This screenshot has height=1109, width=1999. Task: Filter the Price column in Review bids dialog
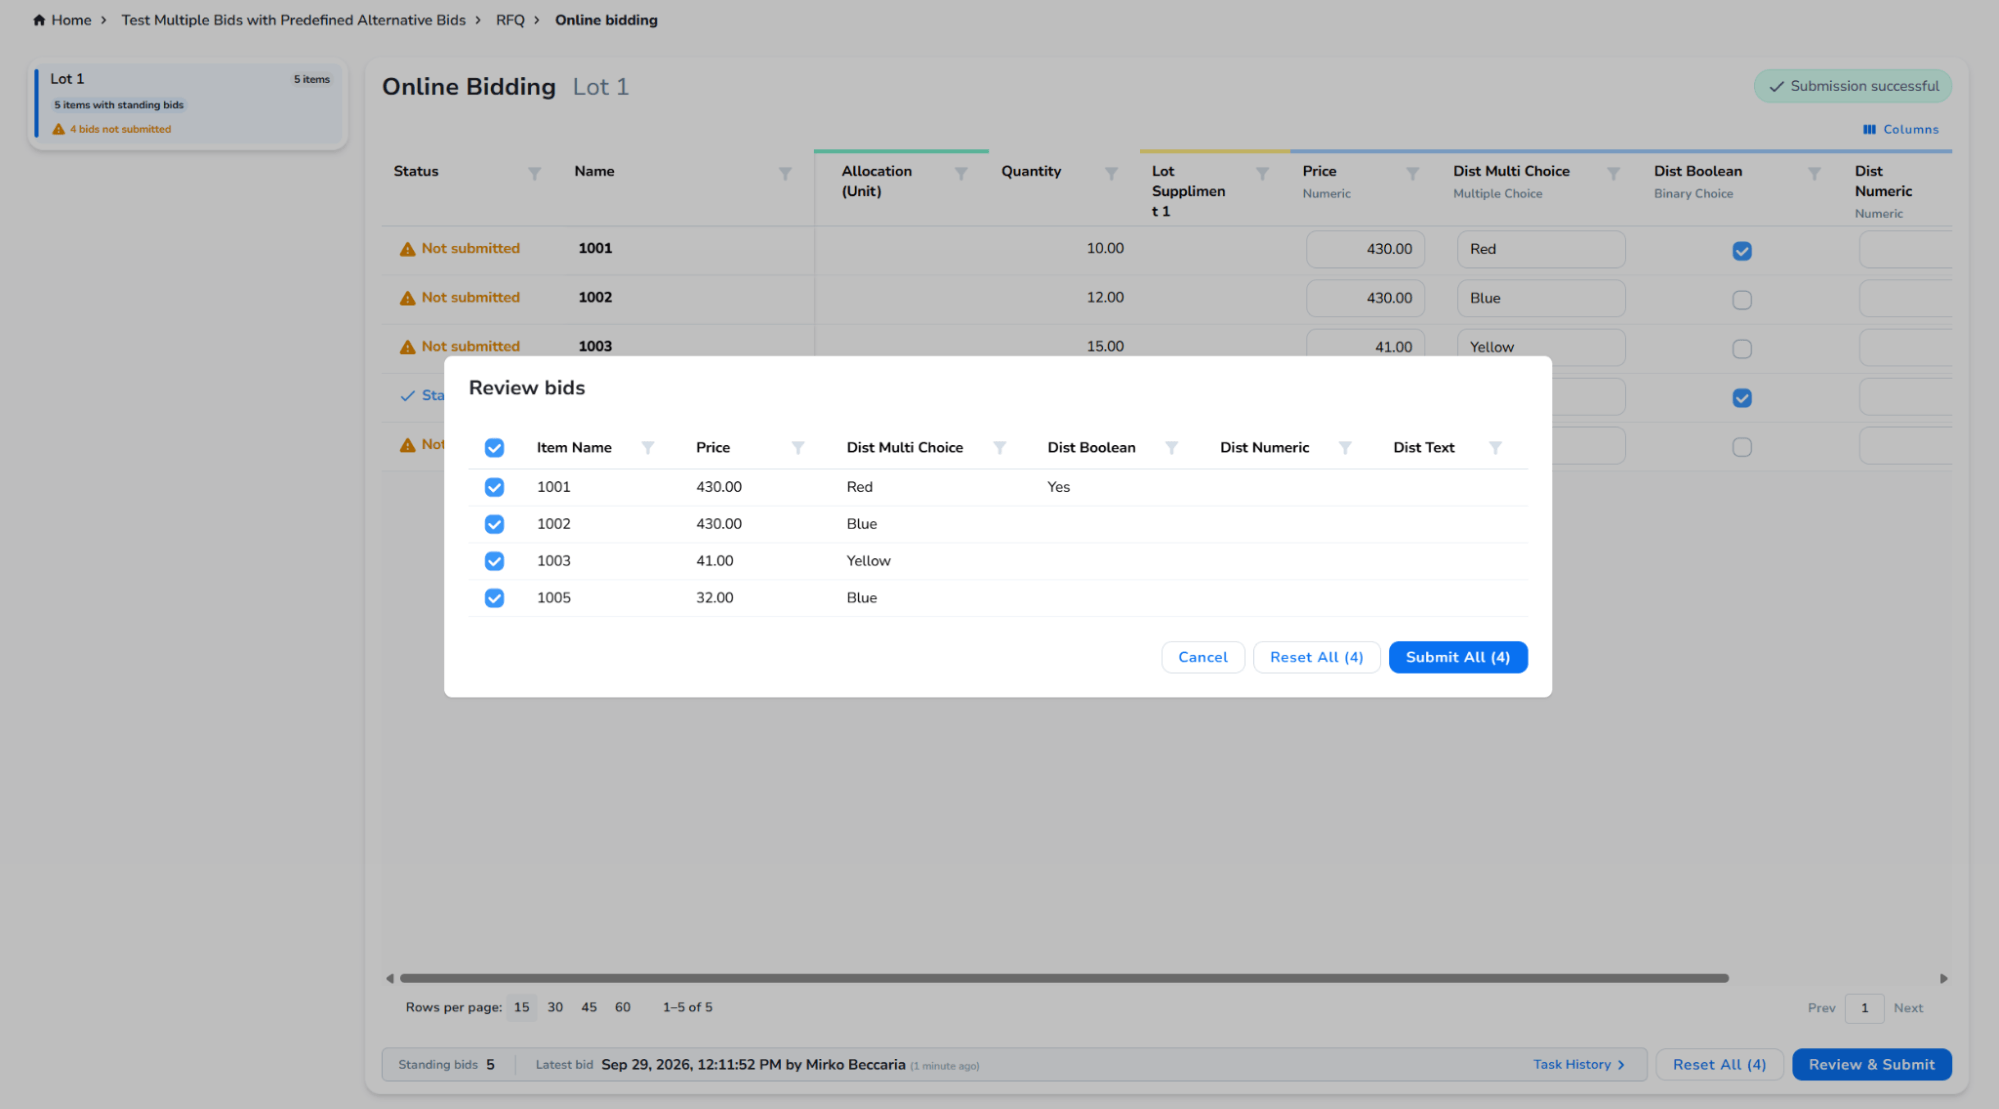click(x=798, y=448)
